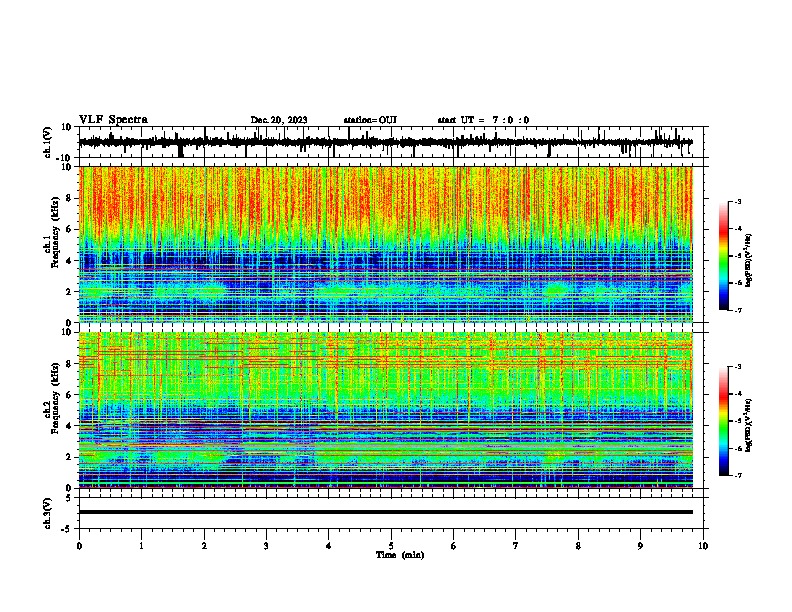Click the "5" tick on ch.3(V) axis

(69, 498)
